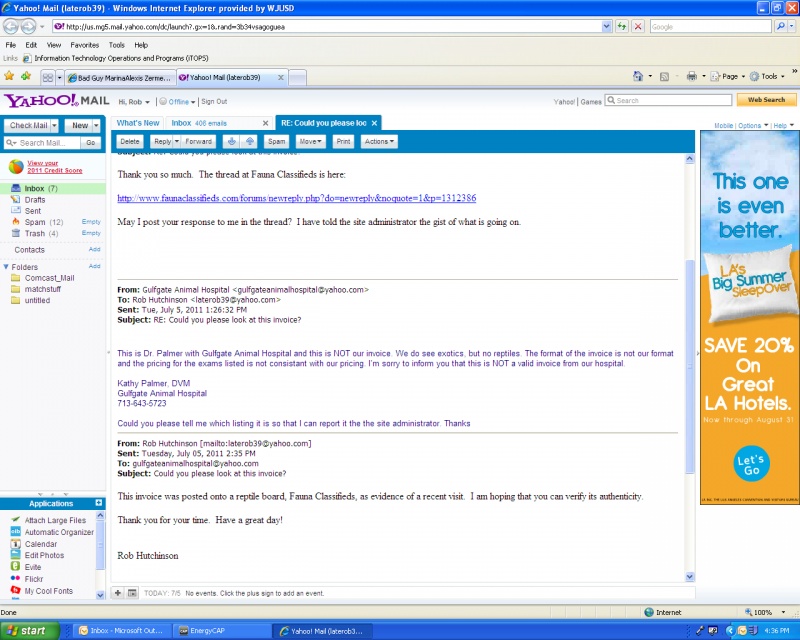Select the Inbox (7) folder
The width and height of the screenshot is (800, 640).
(53, 188)
